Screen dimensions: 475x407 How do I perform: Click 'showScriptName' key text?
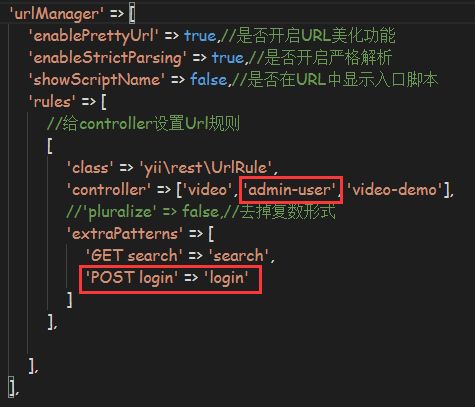click(x=97, y=80)
